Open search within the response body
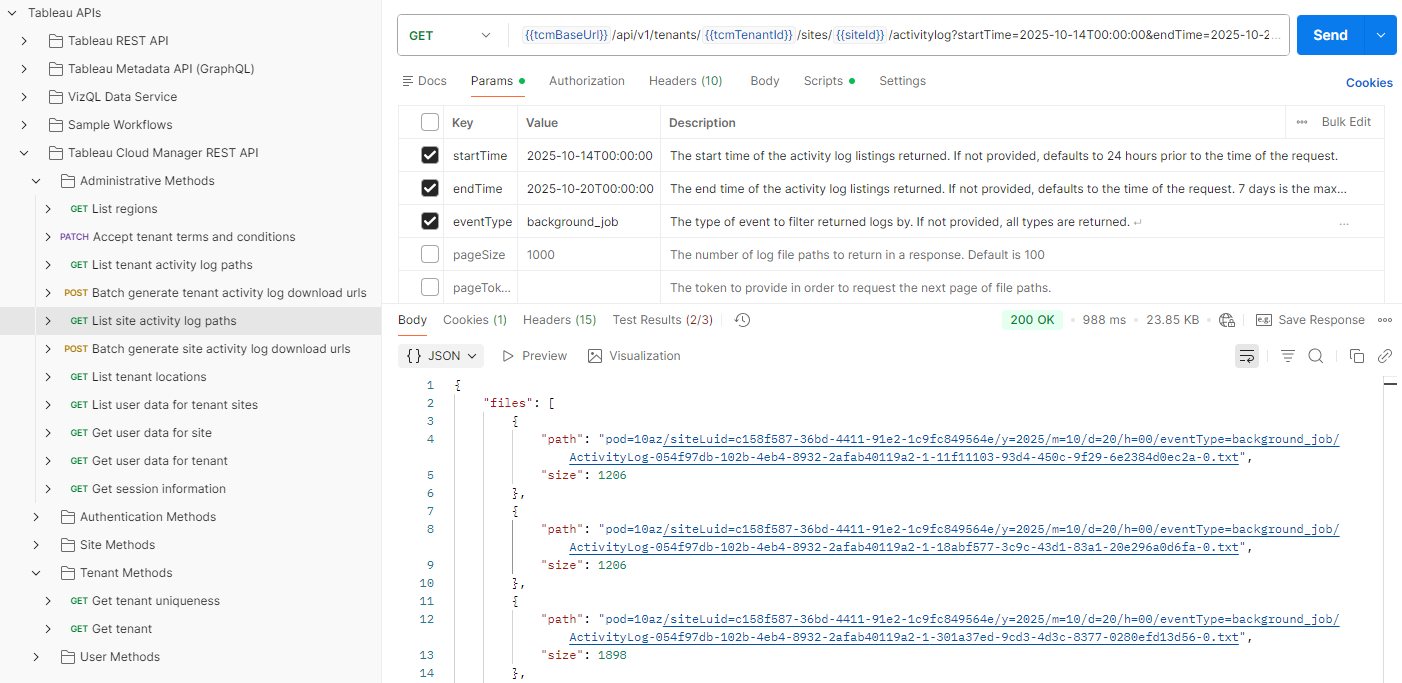 point(1315,355)
